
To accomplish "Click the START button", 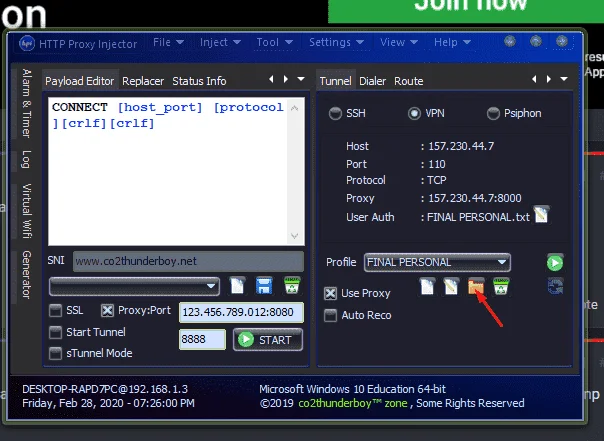I will coord(268,340).
